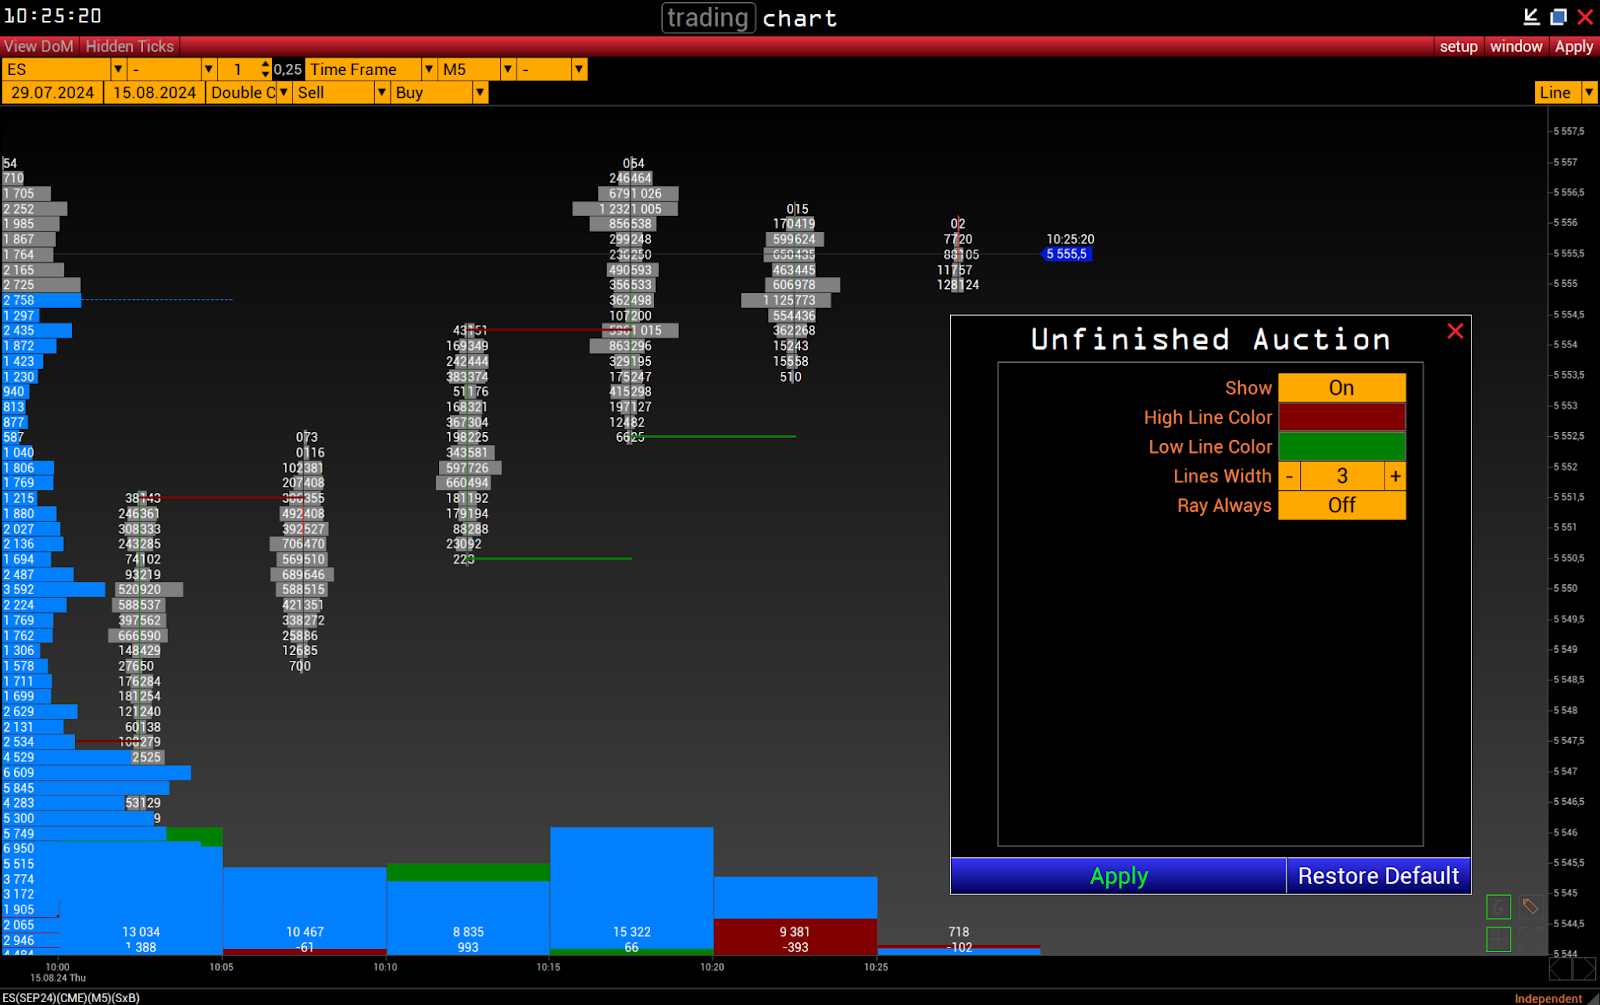Open the window menu
This screenshot has height=1005, width=1600.
pos(1516,46)
